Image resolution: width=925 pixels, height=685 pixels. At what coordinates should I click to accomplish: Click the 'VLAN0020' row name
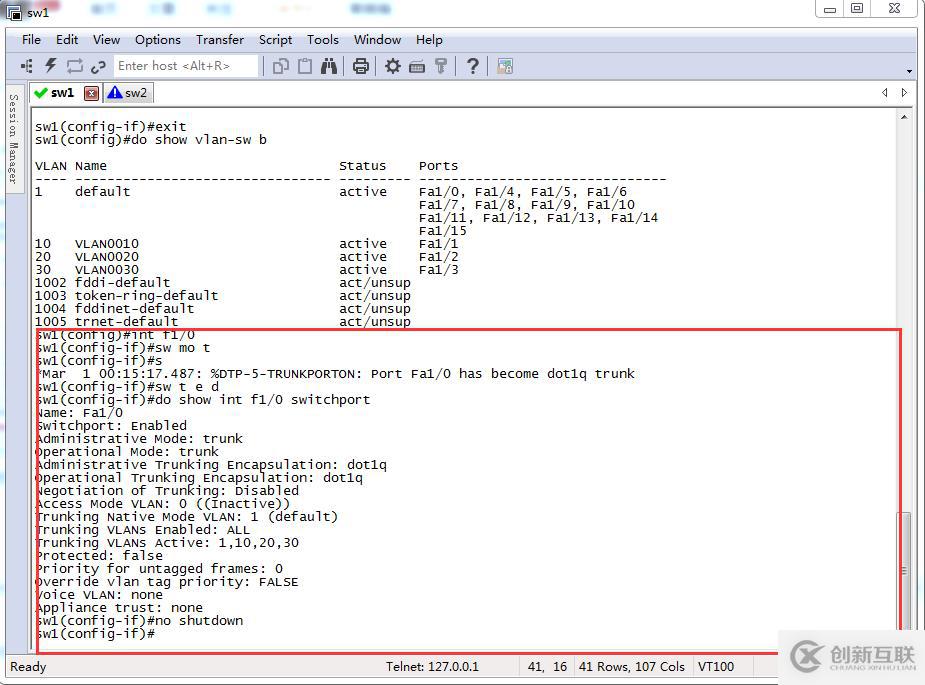pos(107,257)
